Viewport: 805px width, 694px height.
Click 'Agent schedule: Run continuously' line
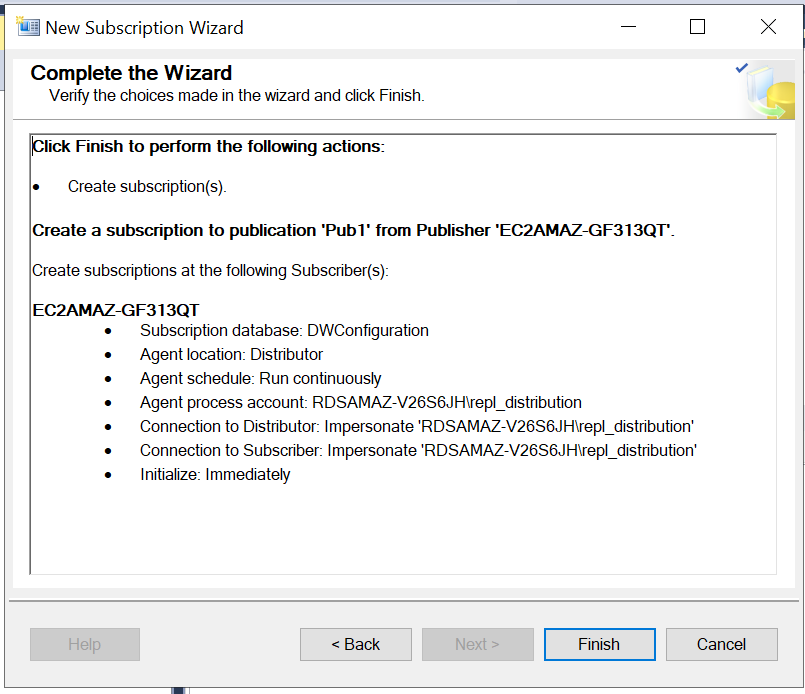[x=261, y=379]
